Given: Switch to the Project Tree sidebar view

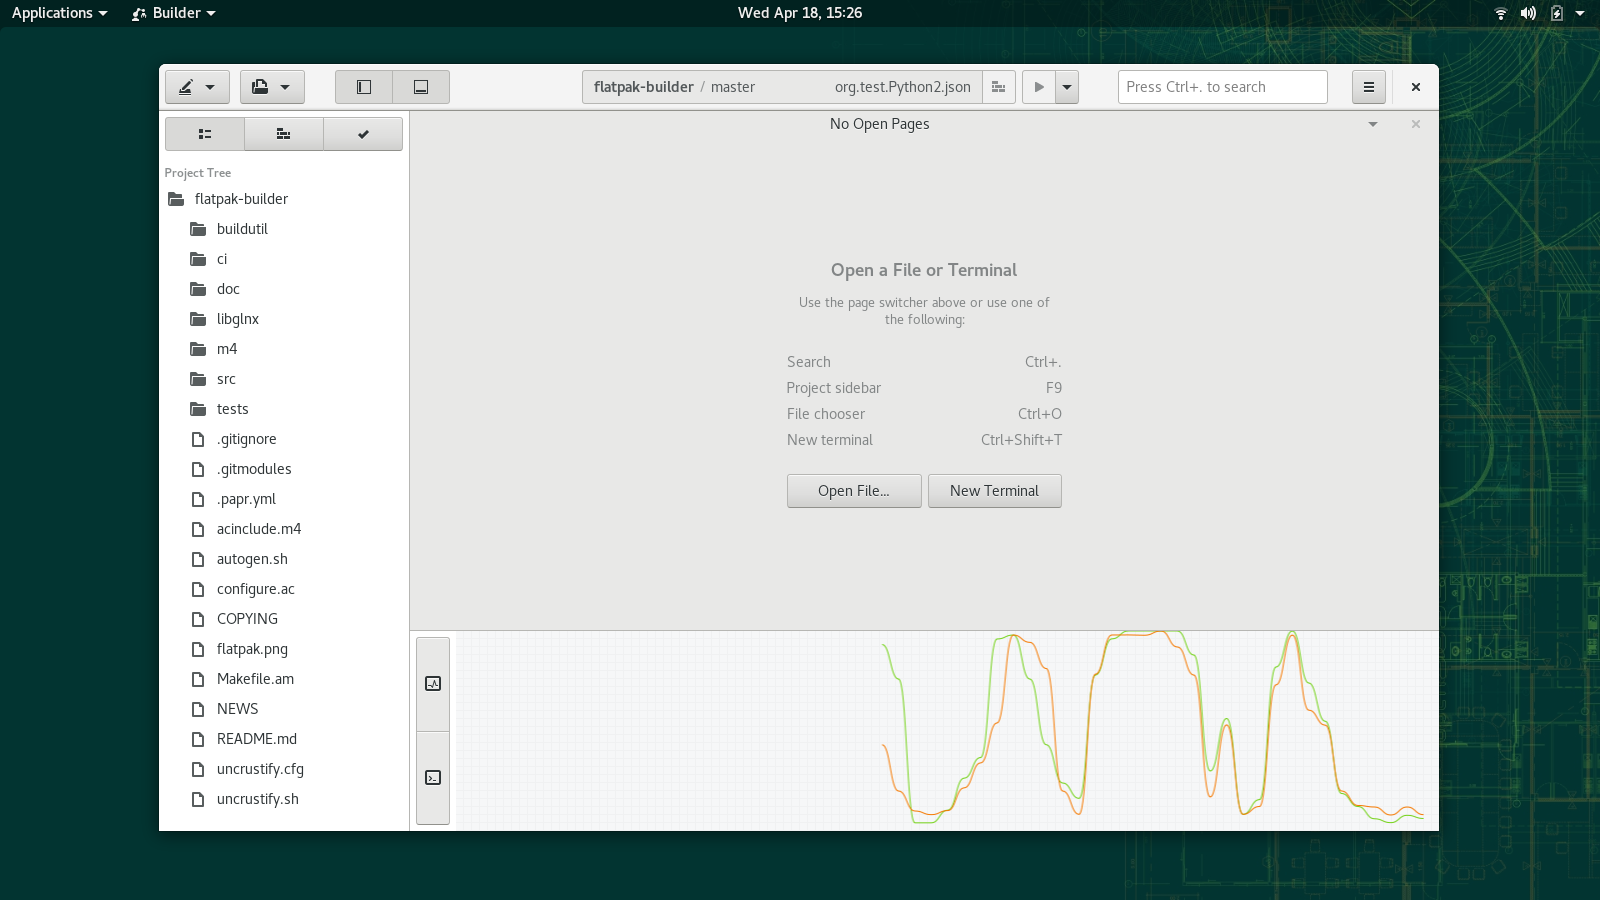Looking at the screenshot, I should [205, 134].
